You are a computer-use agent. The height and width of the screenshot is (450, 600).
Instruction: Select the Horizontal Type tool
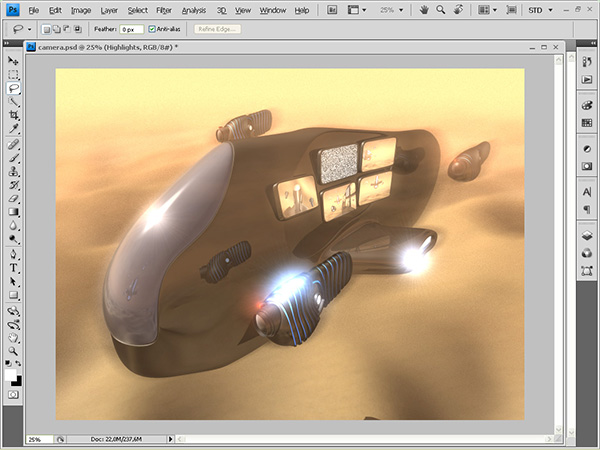pos(14,268)
